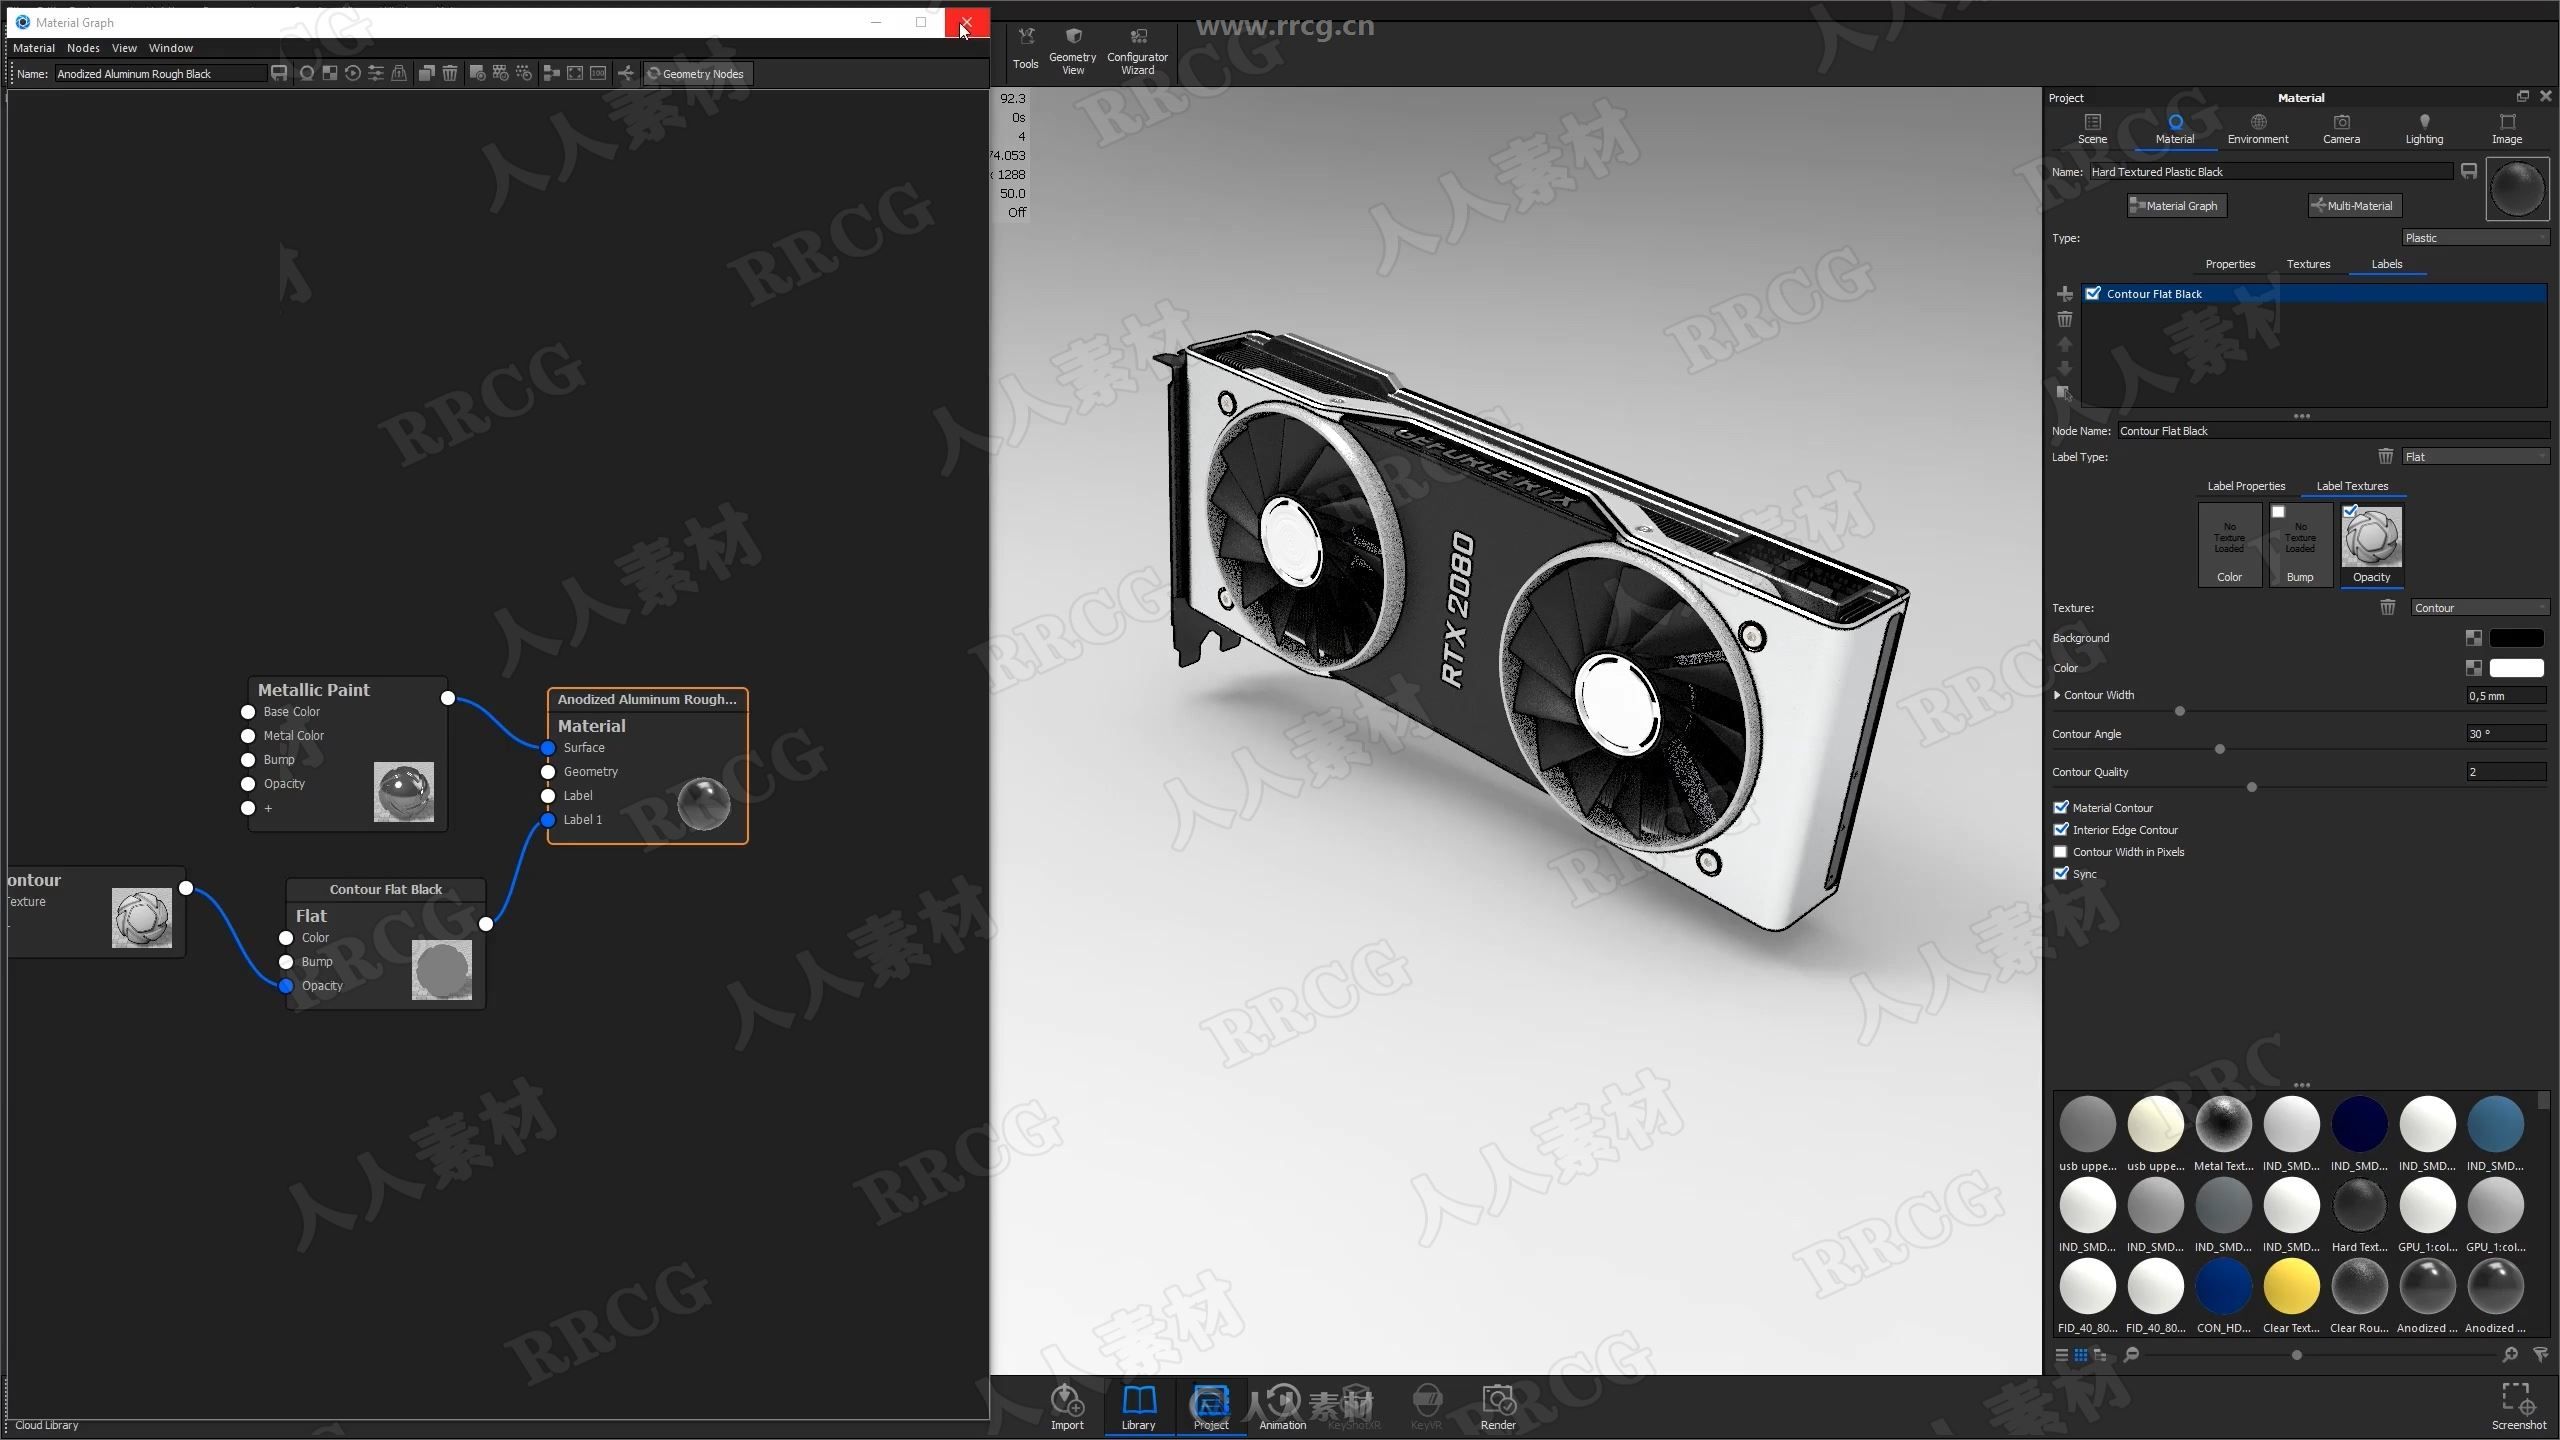Move label down with the arrow icon
2560x1440 pixels.
tap(2064, 368)
